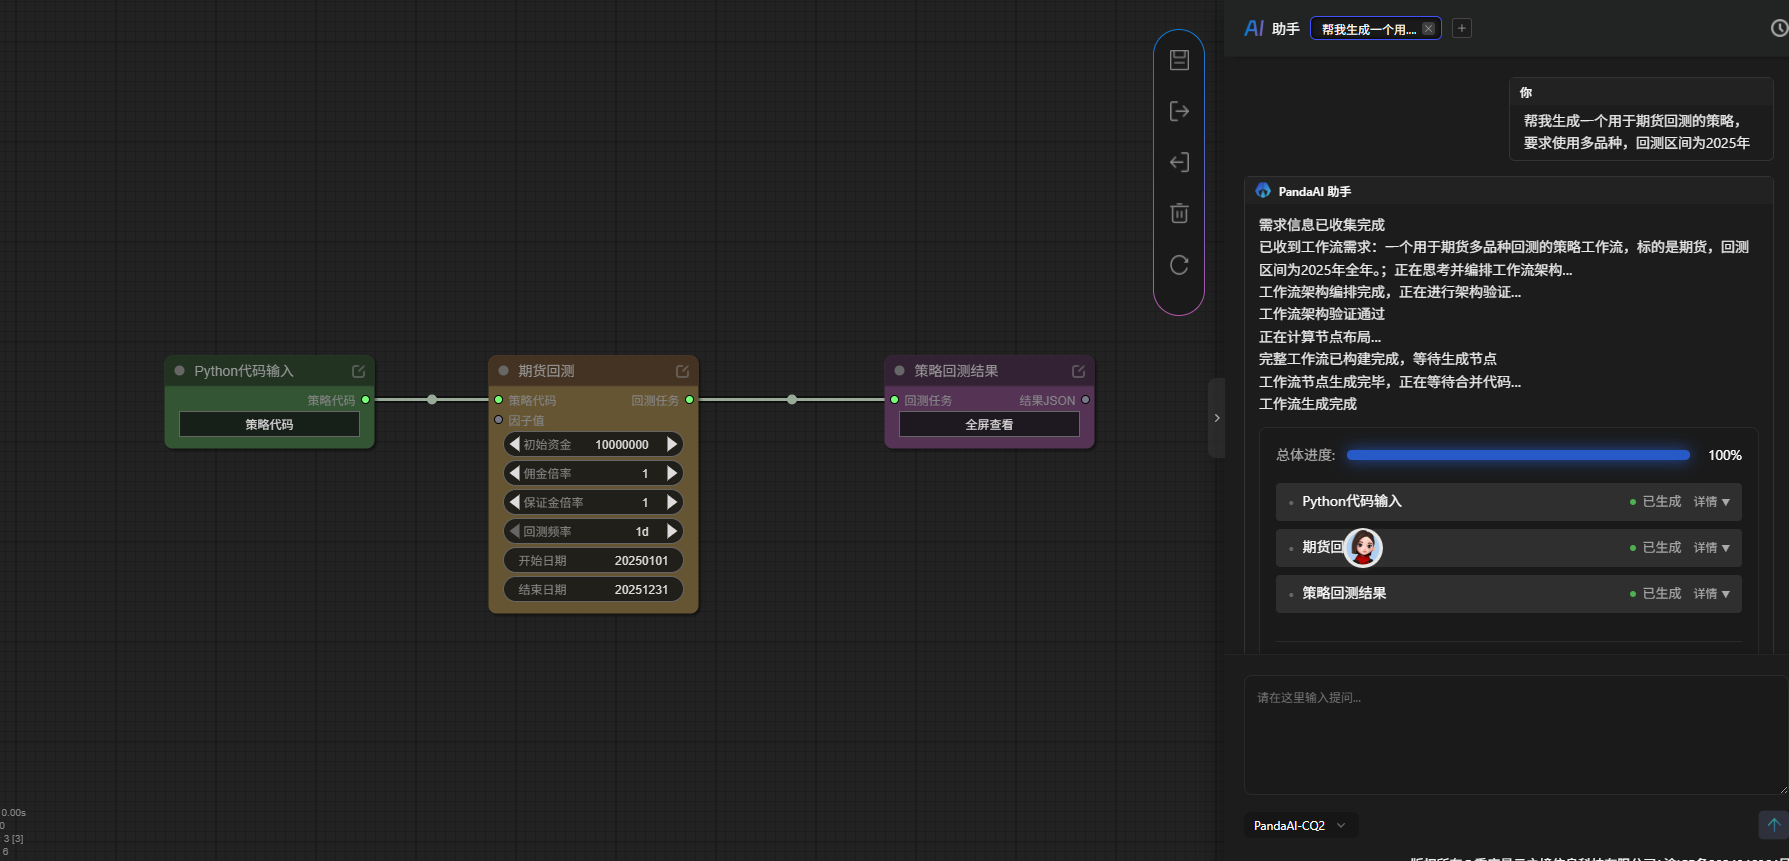Open edit icon on 期货回测 node

click(682, 371)
